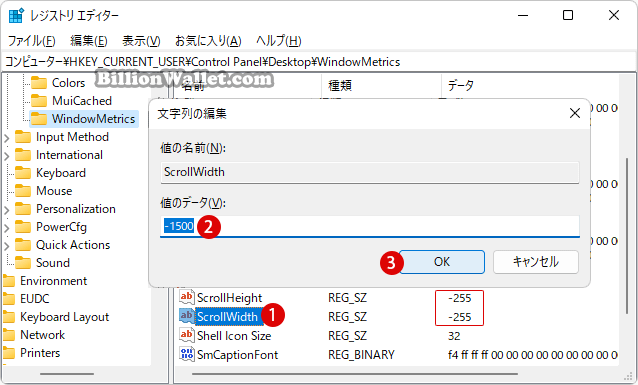Click the ScrollHeight string value icon
The height and width of the screenshot is (385, 638).
(x=187, y=297)
